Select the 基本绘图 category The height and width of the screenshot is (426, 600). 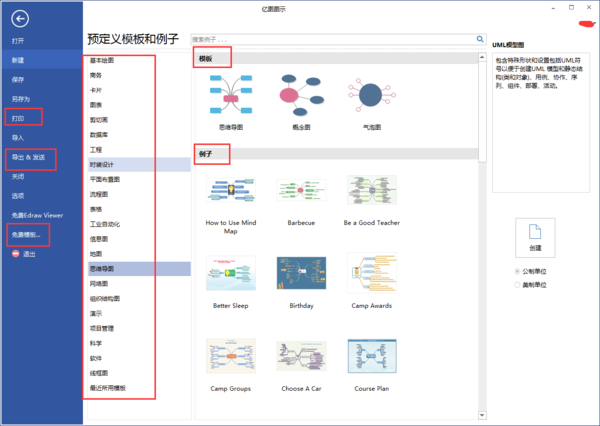102,60
